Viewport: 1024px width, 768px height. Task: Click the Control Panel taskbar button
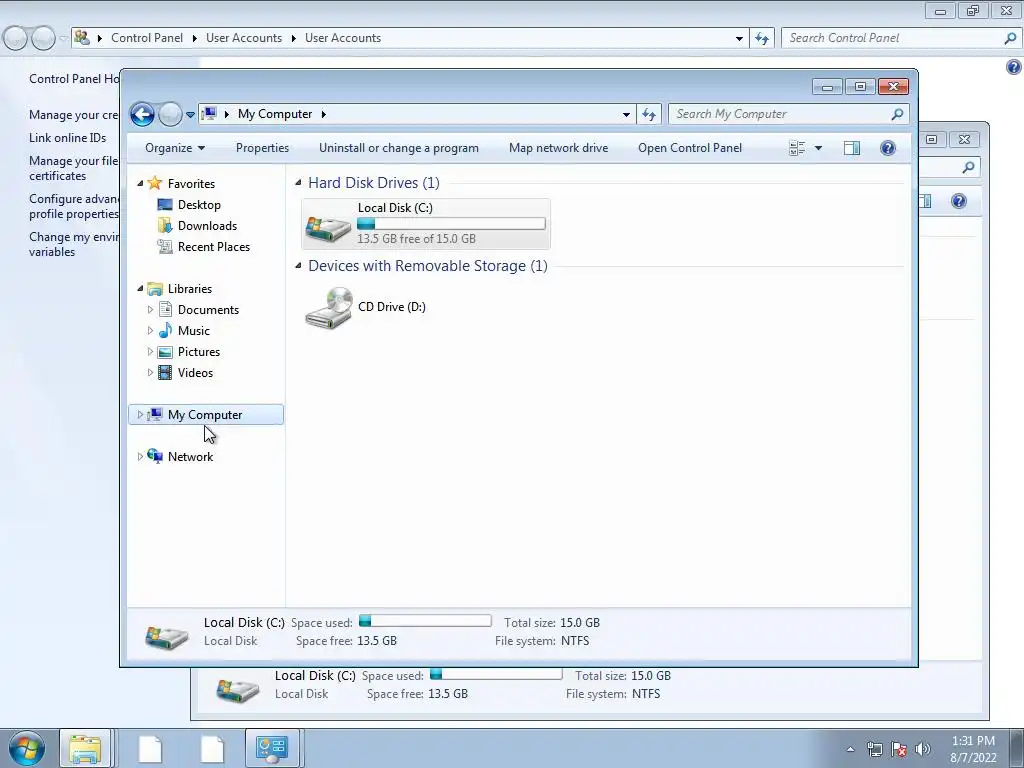[272, 748]
